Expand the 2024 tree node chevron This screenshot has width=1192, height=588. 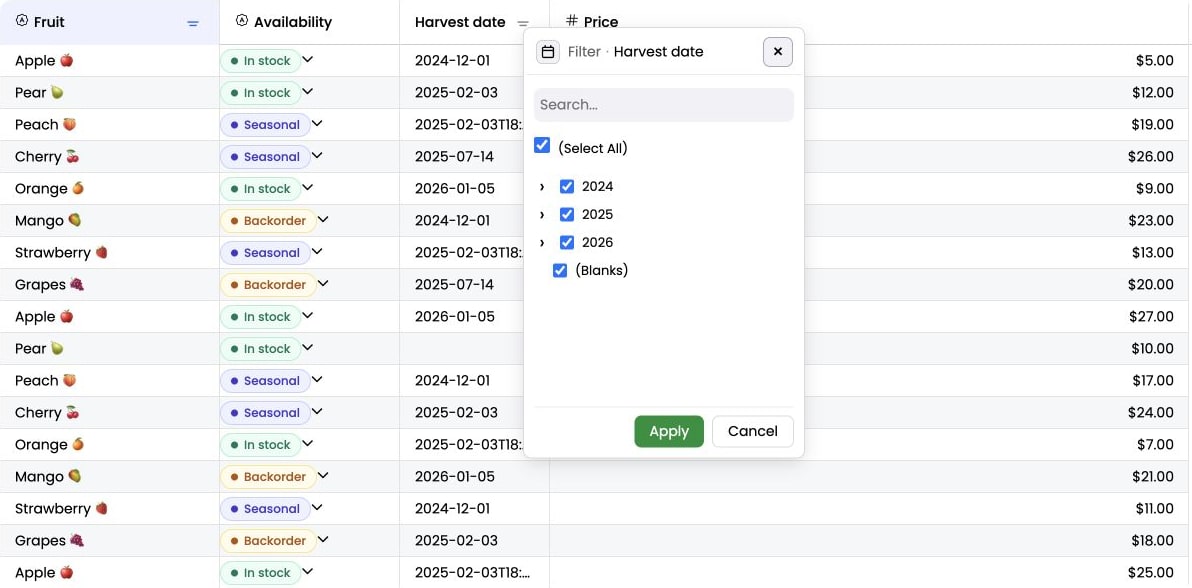tap(542, 187)
